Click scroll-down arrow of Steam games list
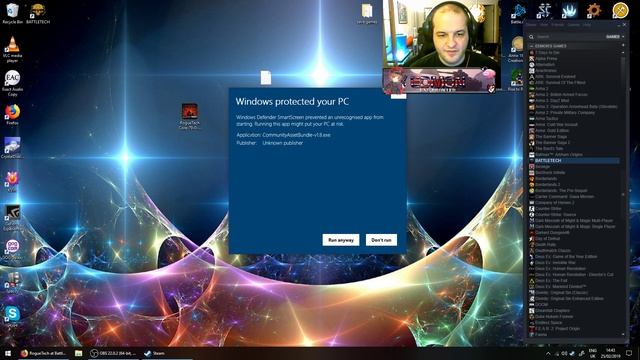Viewport: 640px width, 360px height. coord(623,334)
